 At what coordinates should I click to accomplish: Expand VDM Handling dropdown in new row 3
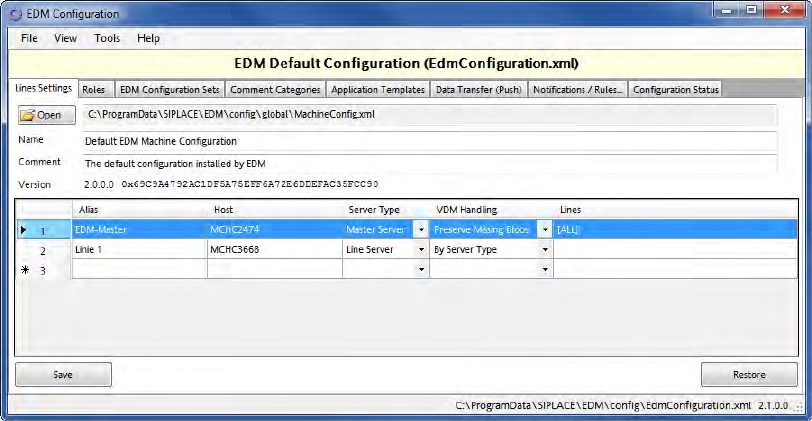[x=545, y=269]
